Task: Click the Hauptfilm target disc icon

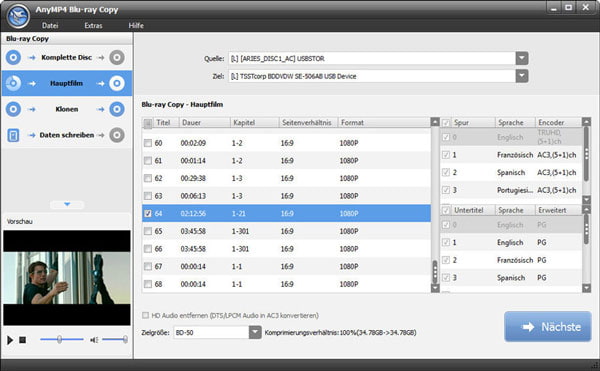Action: tap(117, 83)
